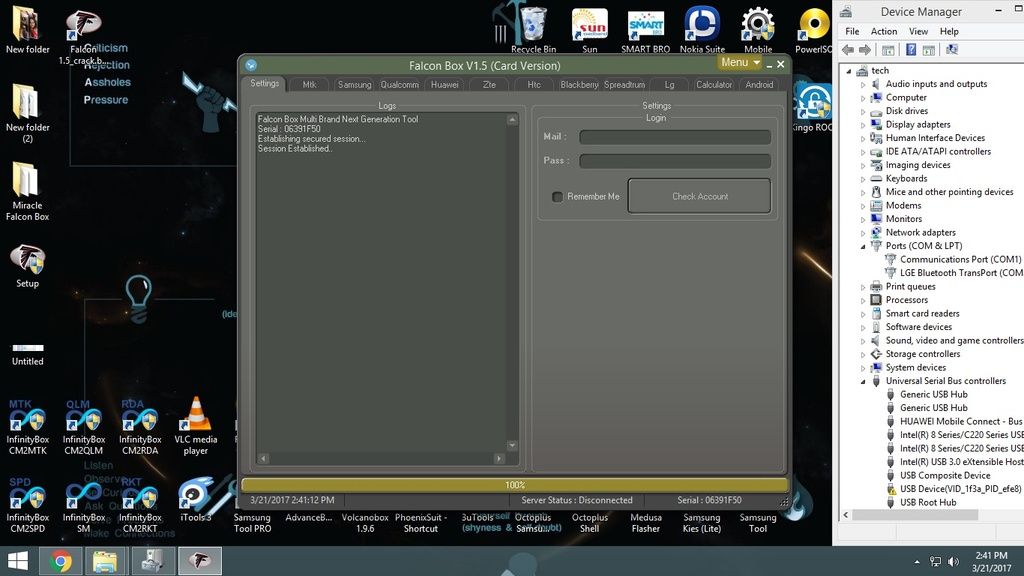1024x576 pixels.
Task: Open InfinityBox CM2RKT shortcut
Action: click(140, 505)
